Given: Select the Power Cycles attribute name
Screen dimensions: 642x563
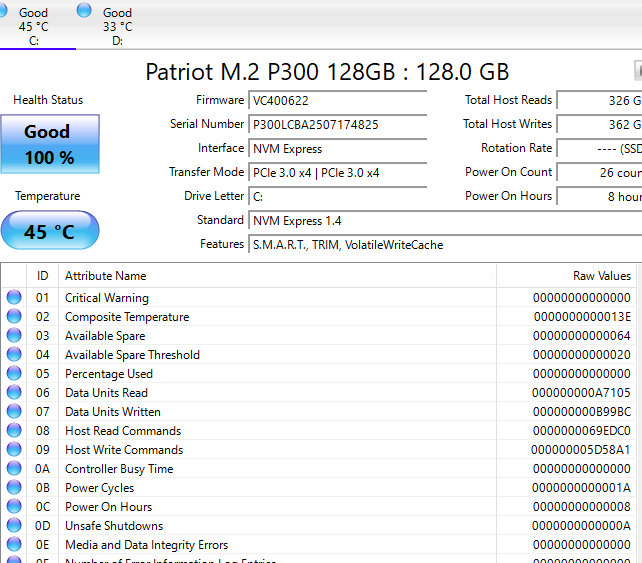Looking at the screenshot, I should tap(99, 488).
